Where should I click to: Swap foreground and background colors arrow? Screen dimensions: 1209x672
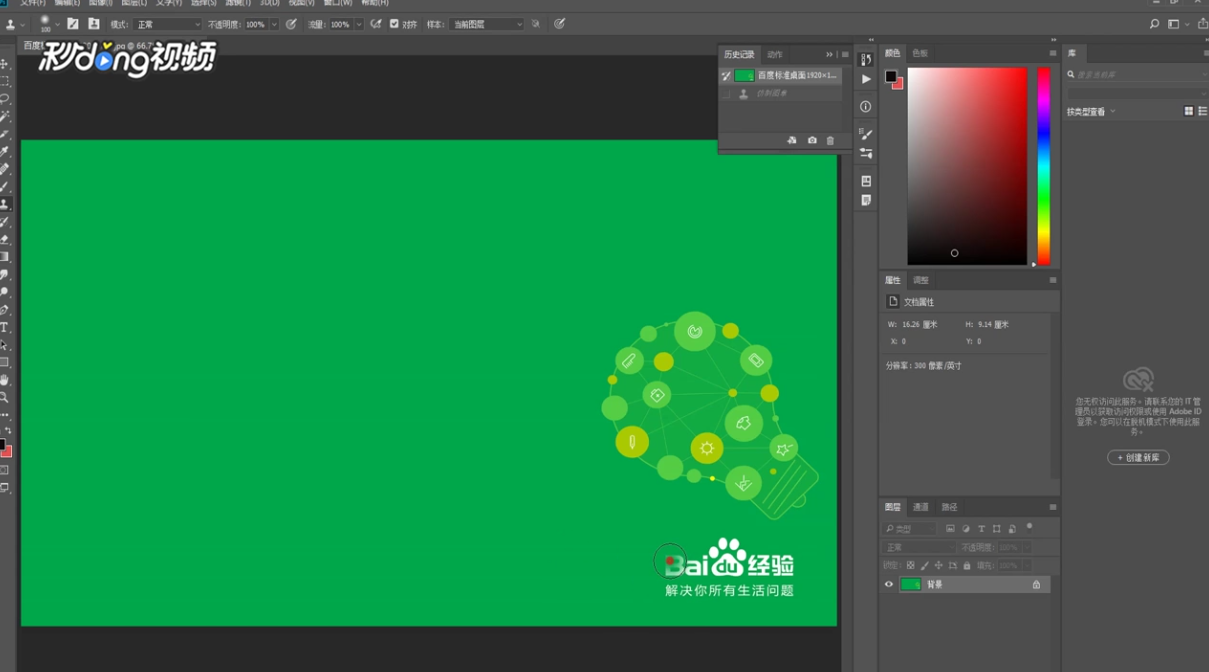tap(9, 431)
